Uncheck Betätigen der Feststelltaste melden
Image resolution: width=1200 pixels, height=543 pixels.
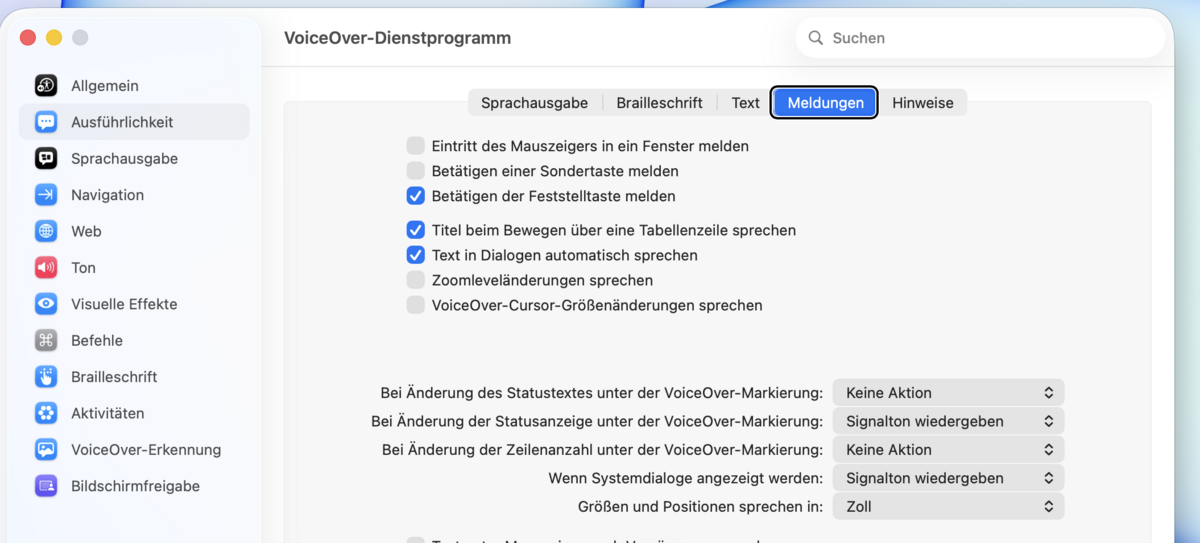click(416, 196)
